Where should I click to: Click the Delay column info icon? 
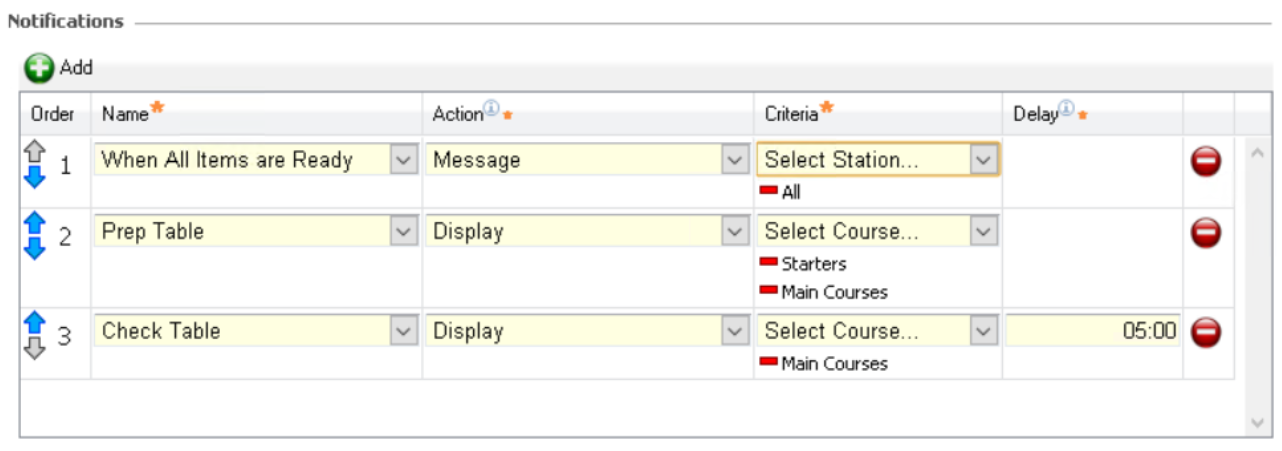pos(1066,110)
